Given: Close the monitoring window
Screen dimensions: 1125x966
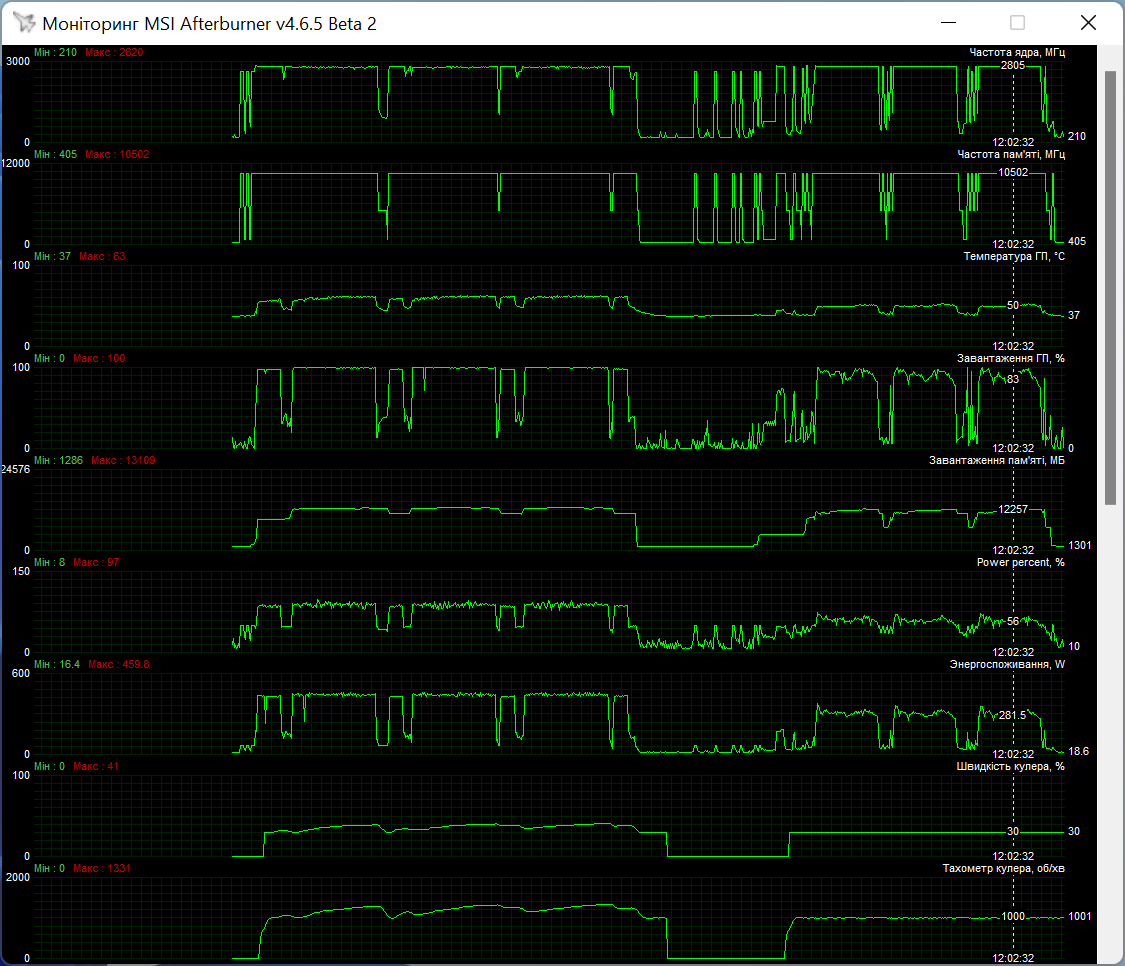Looking at the screenshot, I should point(1088,23).
